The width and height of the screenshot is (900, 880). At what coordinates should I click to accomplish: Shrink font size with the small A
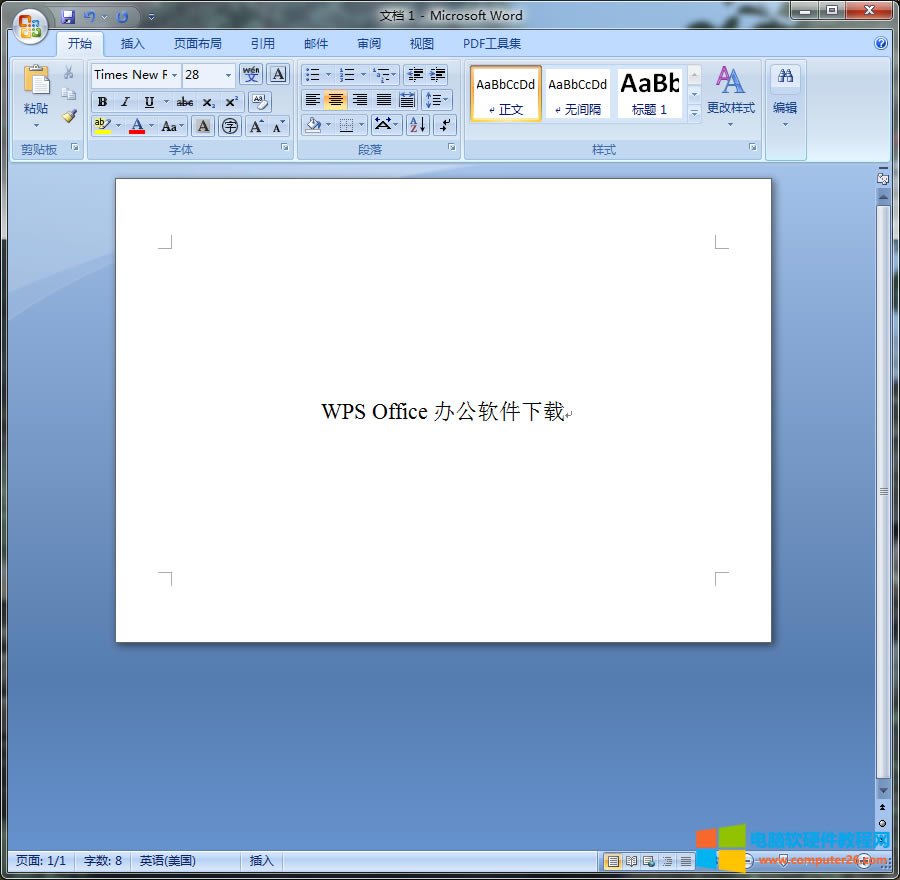click(278, 126)
